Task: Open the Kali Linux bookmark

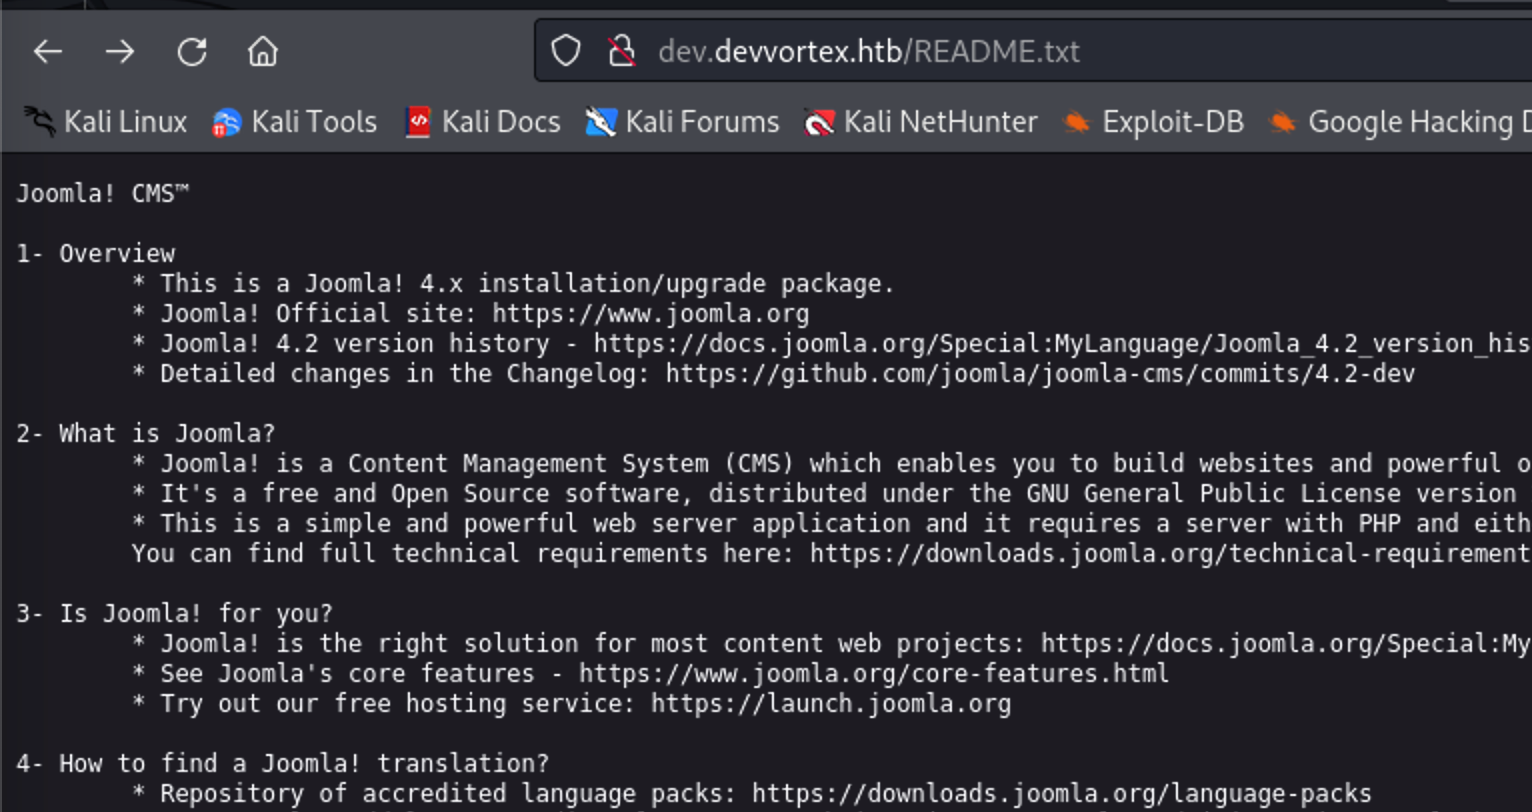Action: pyautogui.click(x=106, y=122)
